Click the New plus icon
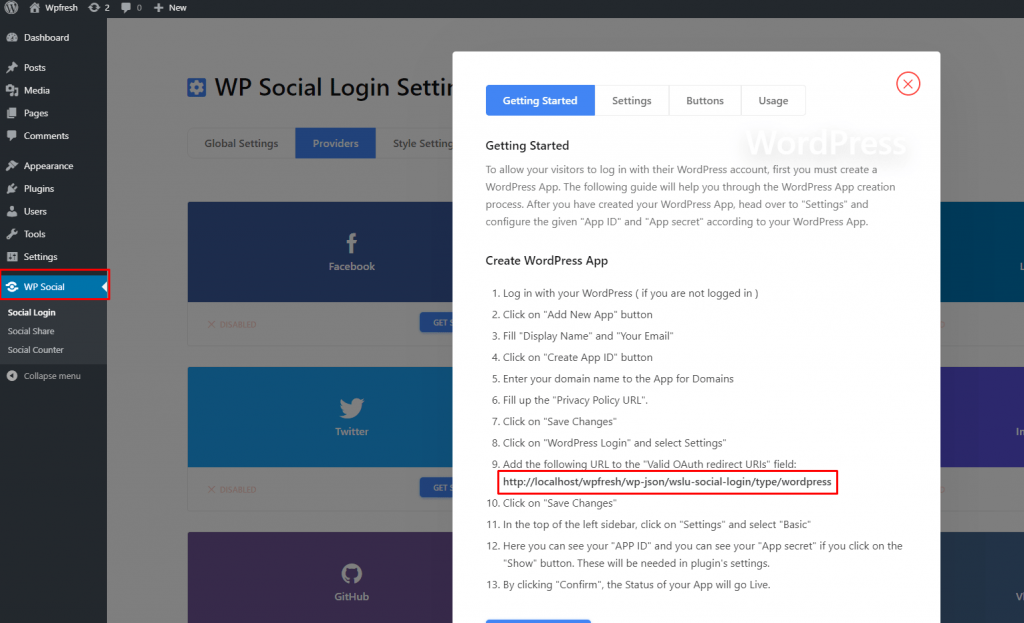Viewport: 1024px width, 623px height. point(158,8)
